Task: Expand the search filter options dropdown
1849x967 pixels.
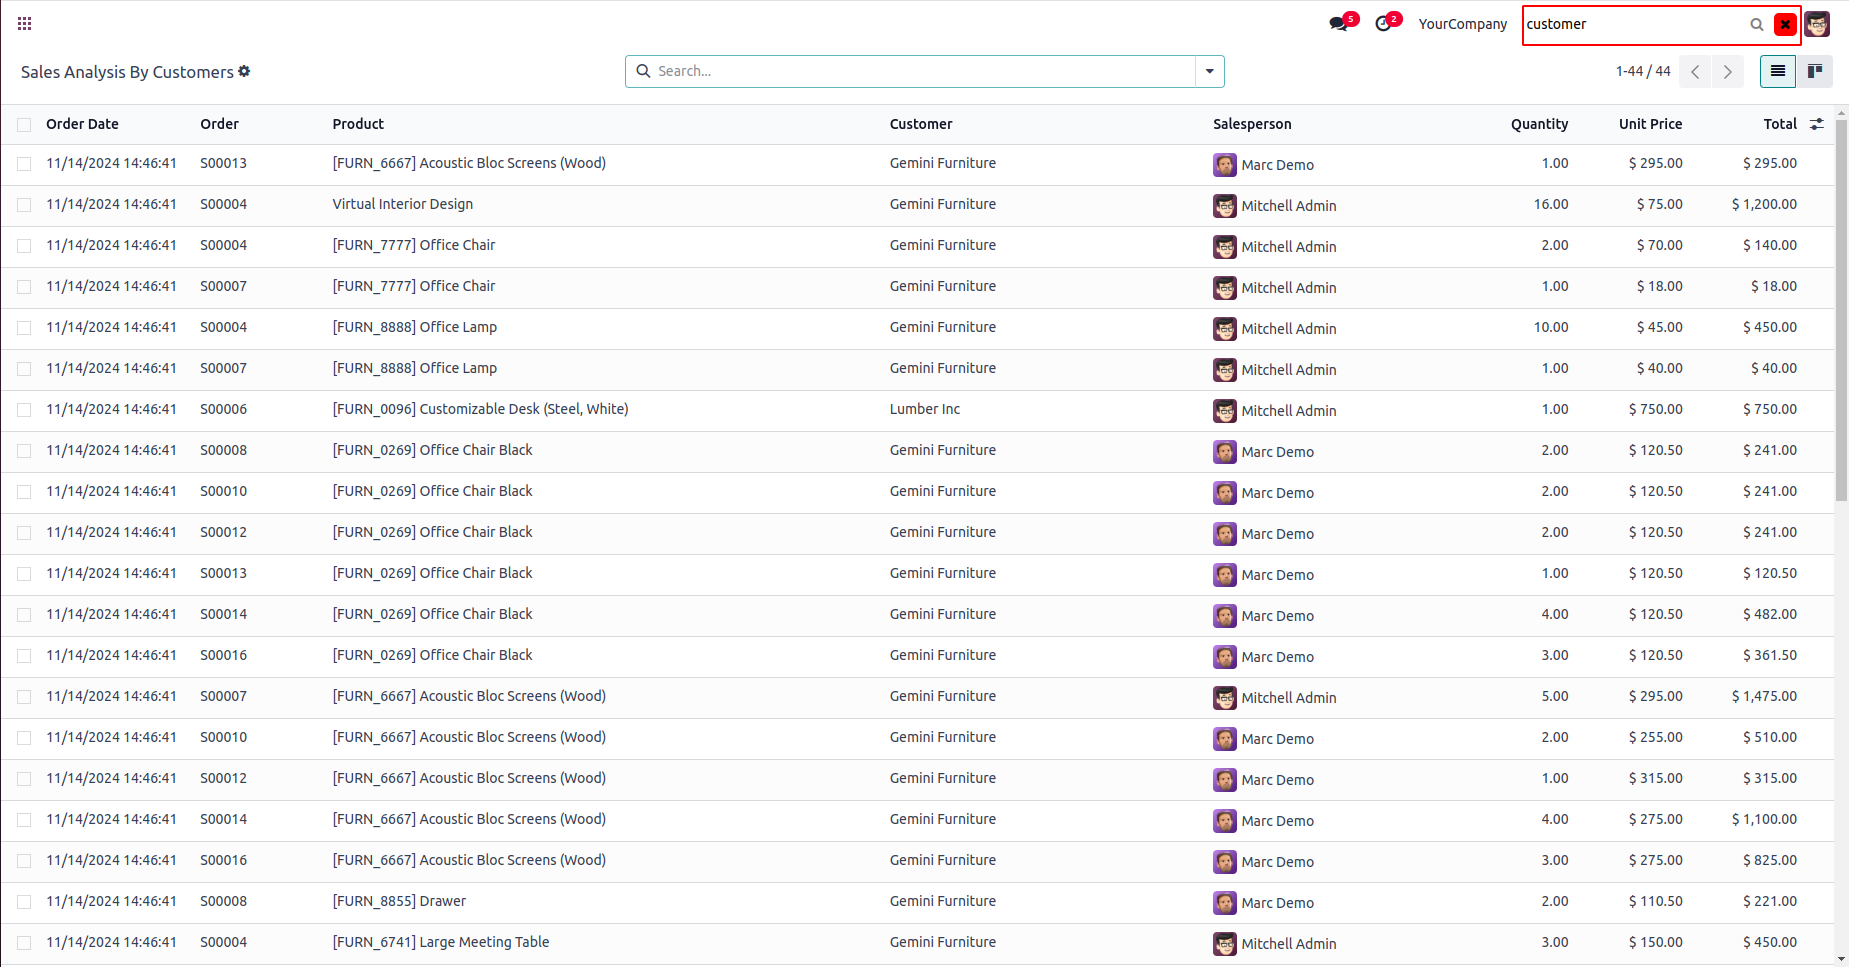Action: (x=1209, y=72)
